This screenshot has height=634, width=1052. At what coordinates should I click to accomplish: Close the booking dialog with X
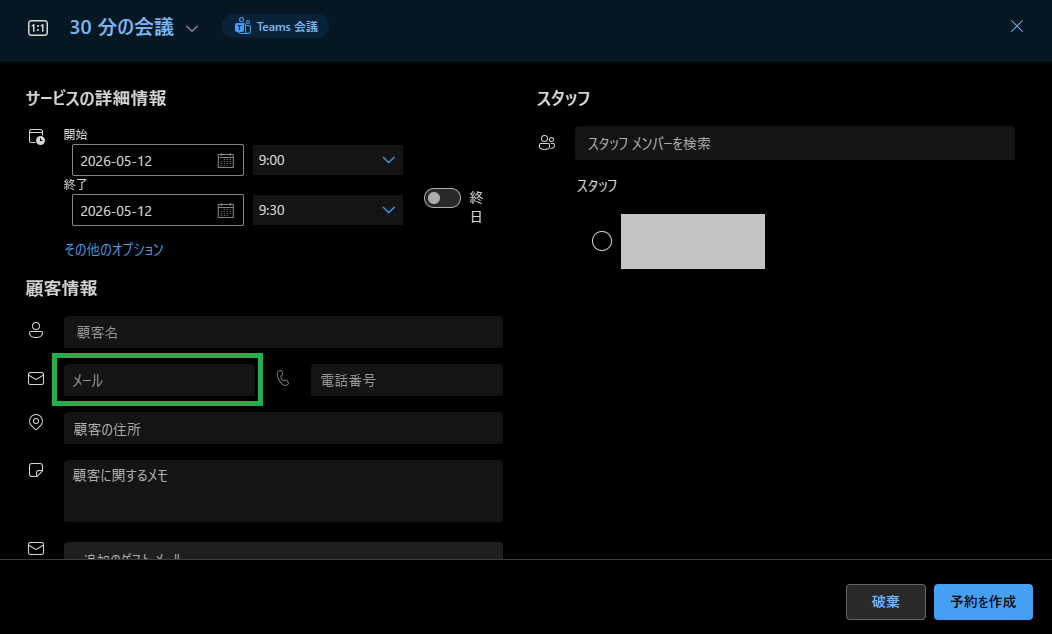pos(1016,26)
